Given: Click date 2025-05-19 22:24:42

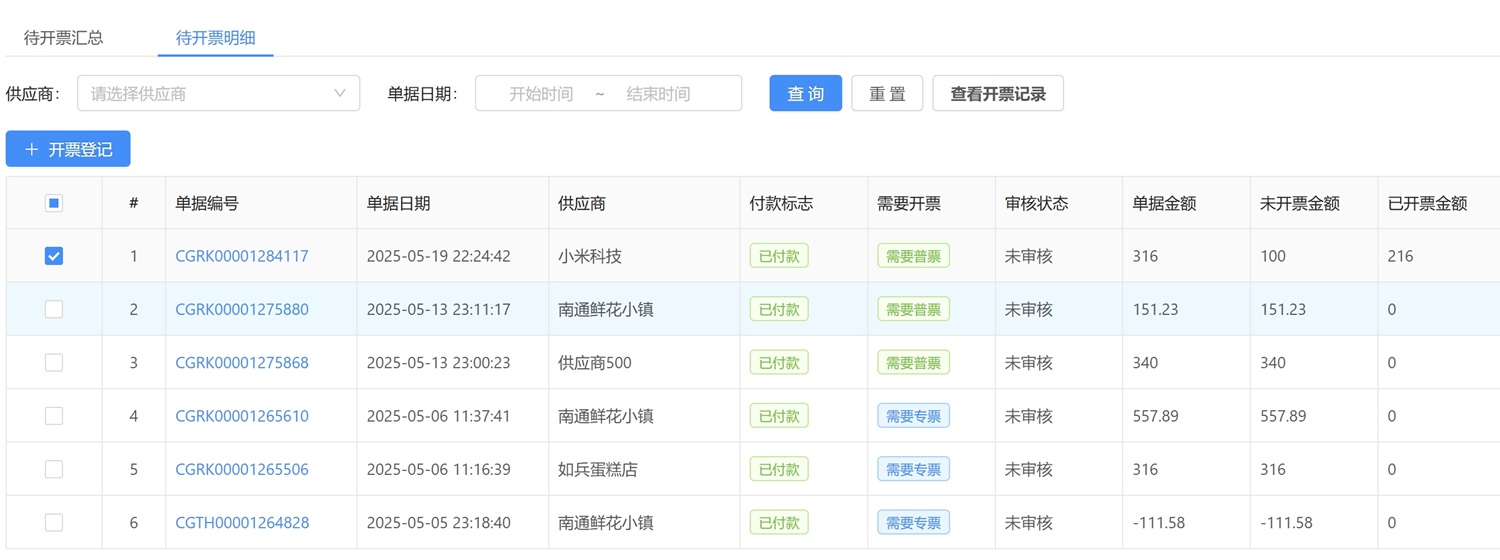Looking at the screenshot, I should pos(439,256).
